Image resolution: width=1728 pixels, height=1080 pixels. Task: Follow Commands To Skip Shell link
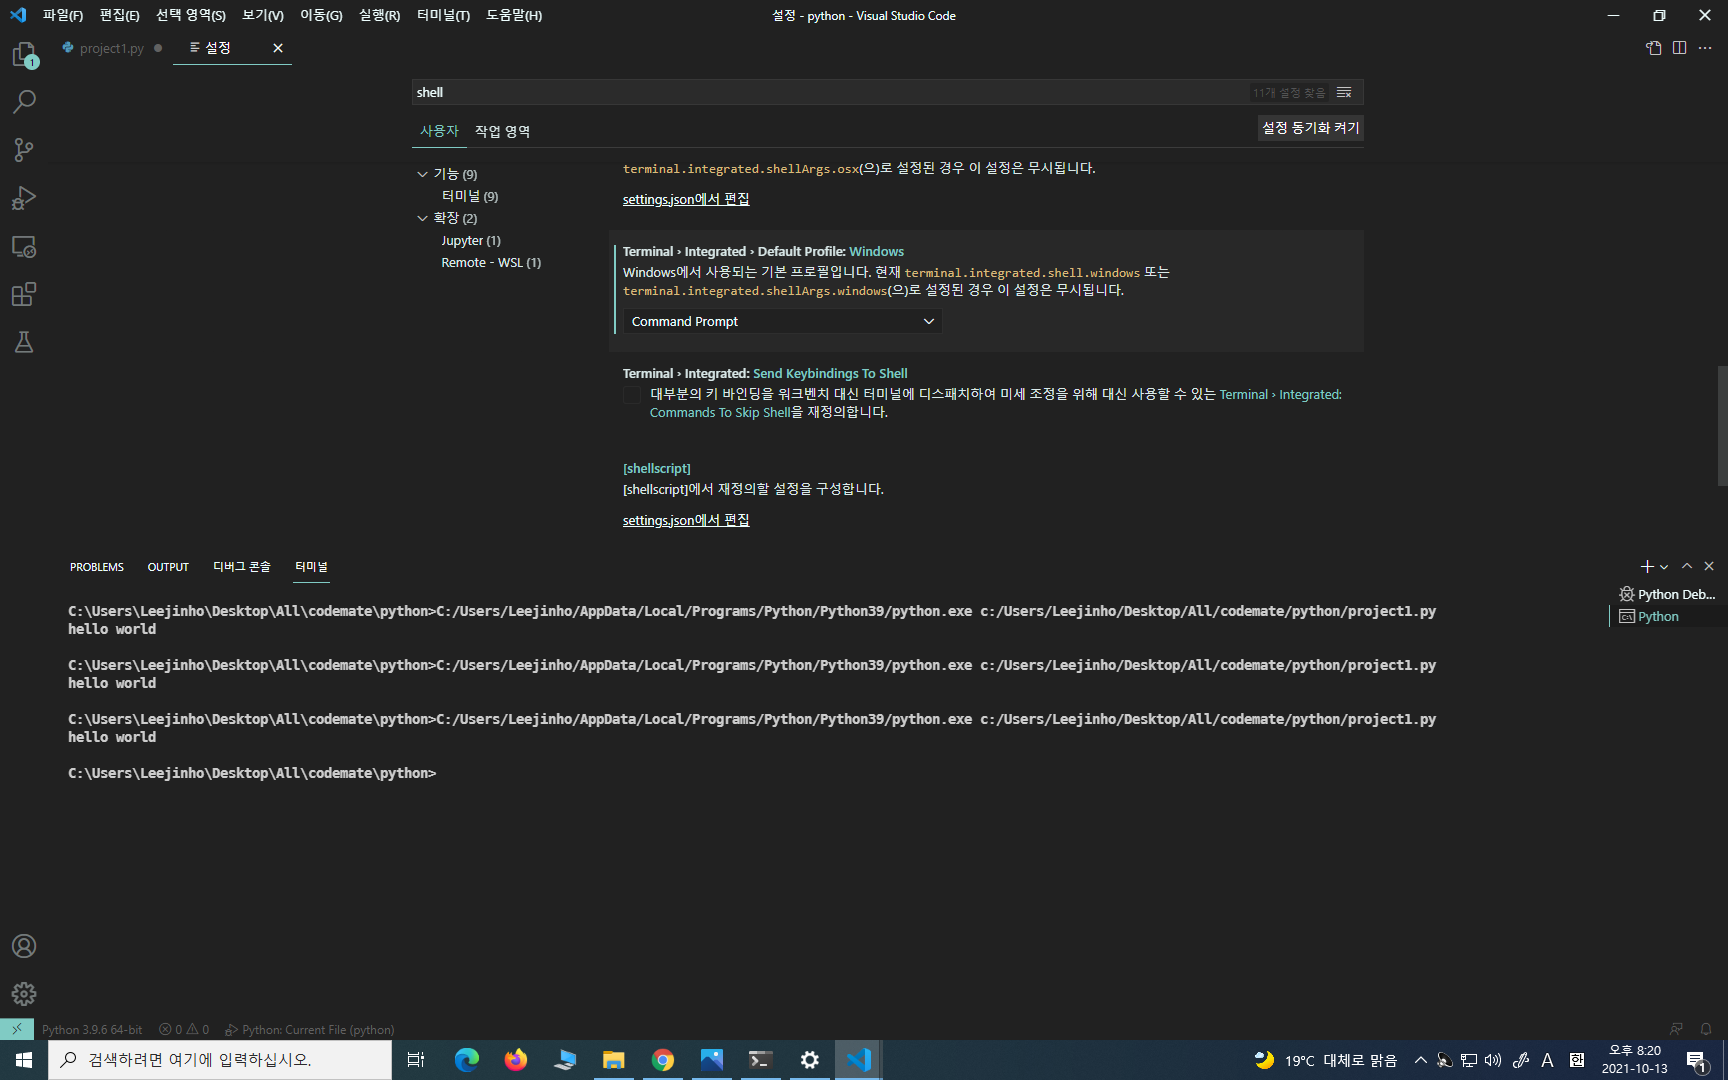720,412
